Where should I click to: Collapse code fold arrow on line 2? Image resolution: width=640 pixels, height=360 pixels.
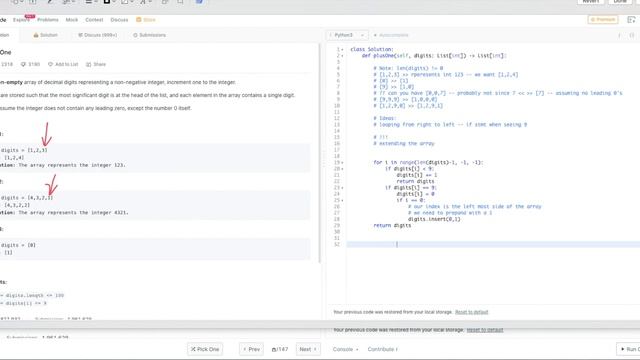[342, 56]
